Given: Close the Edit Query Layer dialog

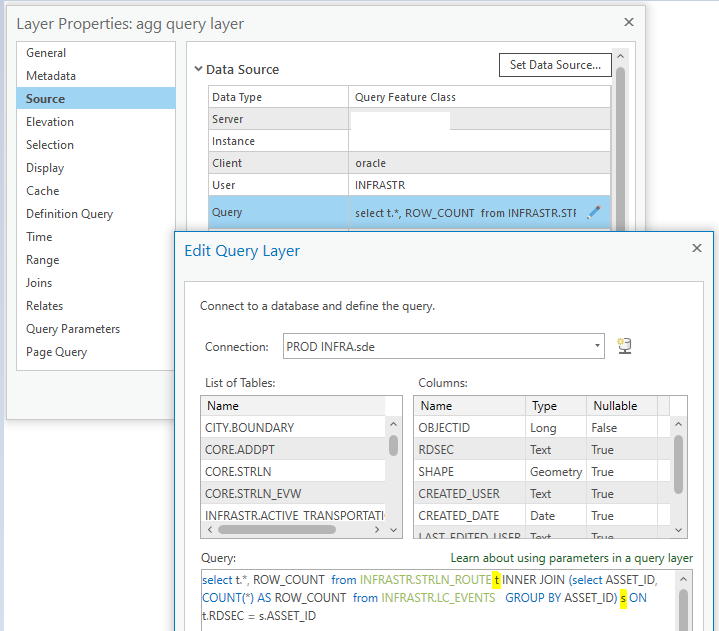Looking at the screenshot, I should (697, 248).
